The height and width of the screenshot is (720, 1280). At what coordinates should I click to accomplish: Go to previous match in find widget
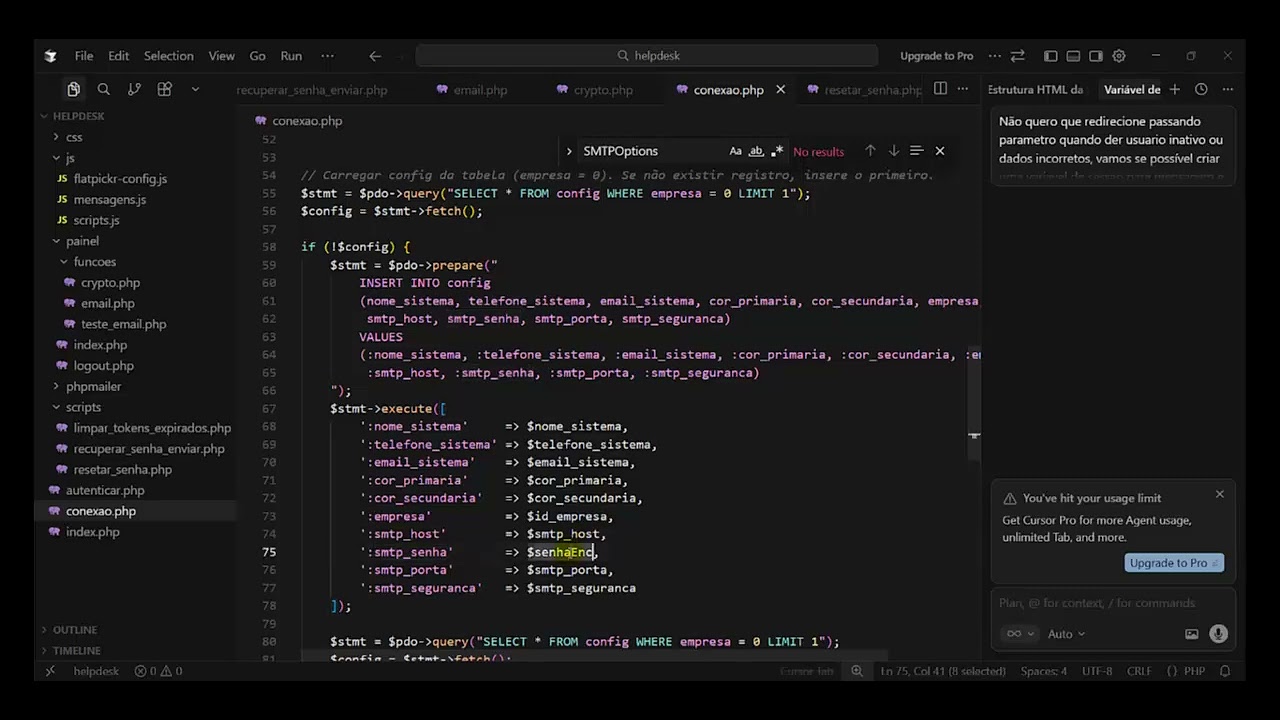coord(870,151)
